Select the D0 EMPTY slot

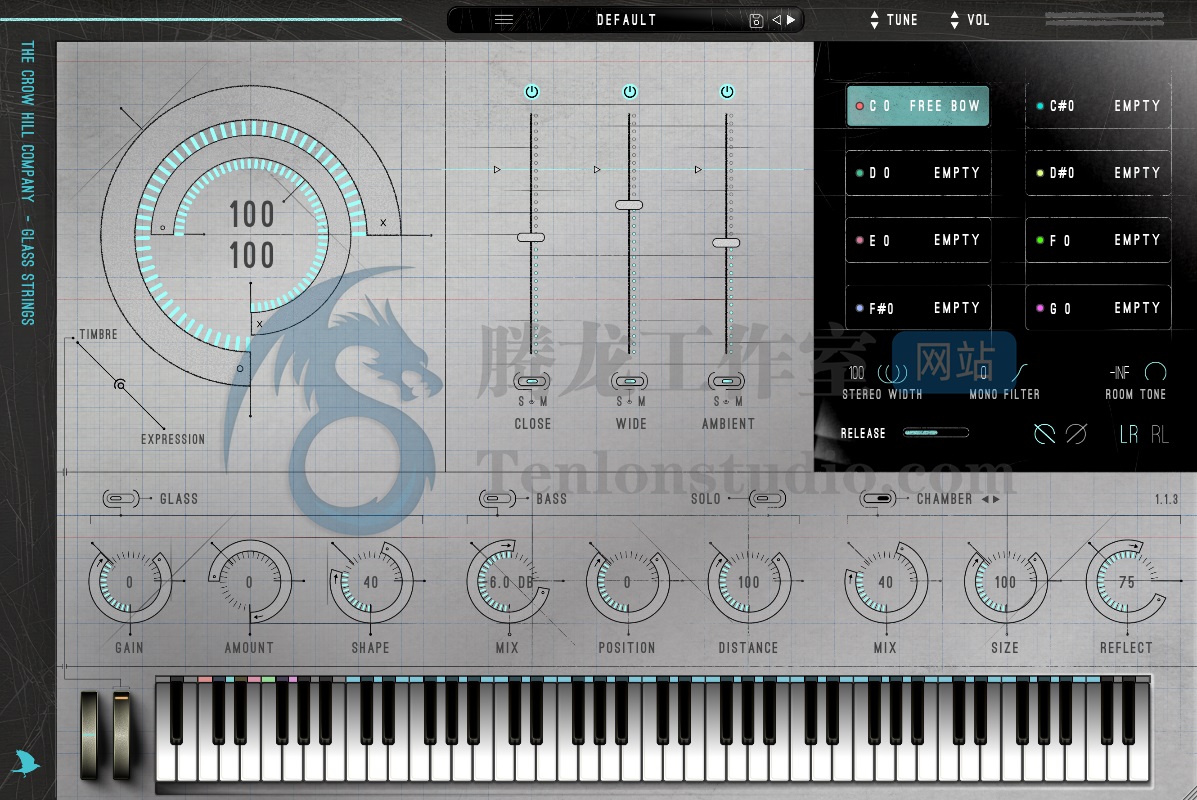(x=918, y=173)
